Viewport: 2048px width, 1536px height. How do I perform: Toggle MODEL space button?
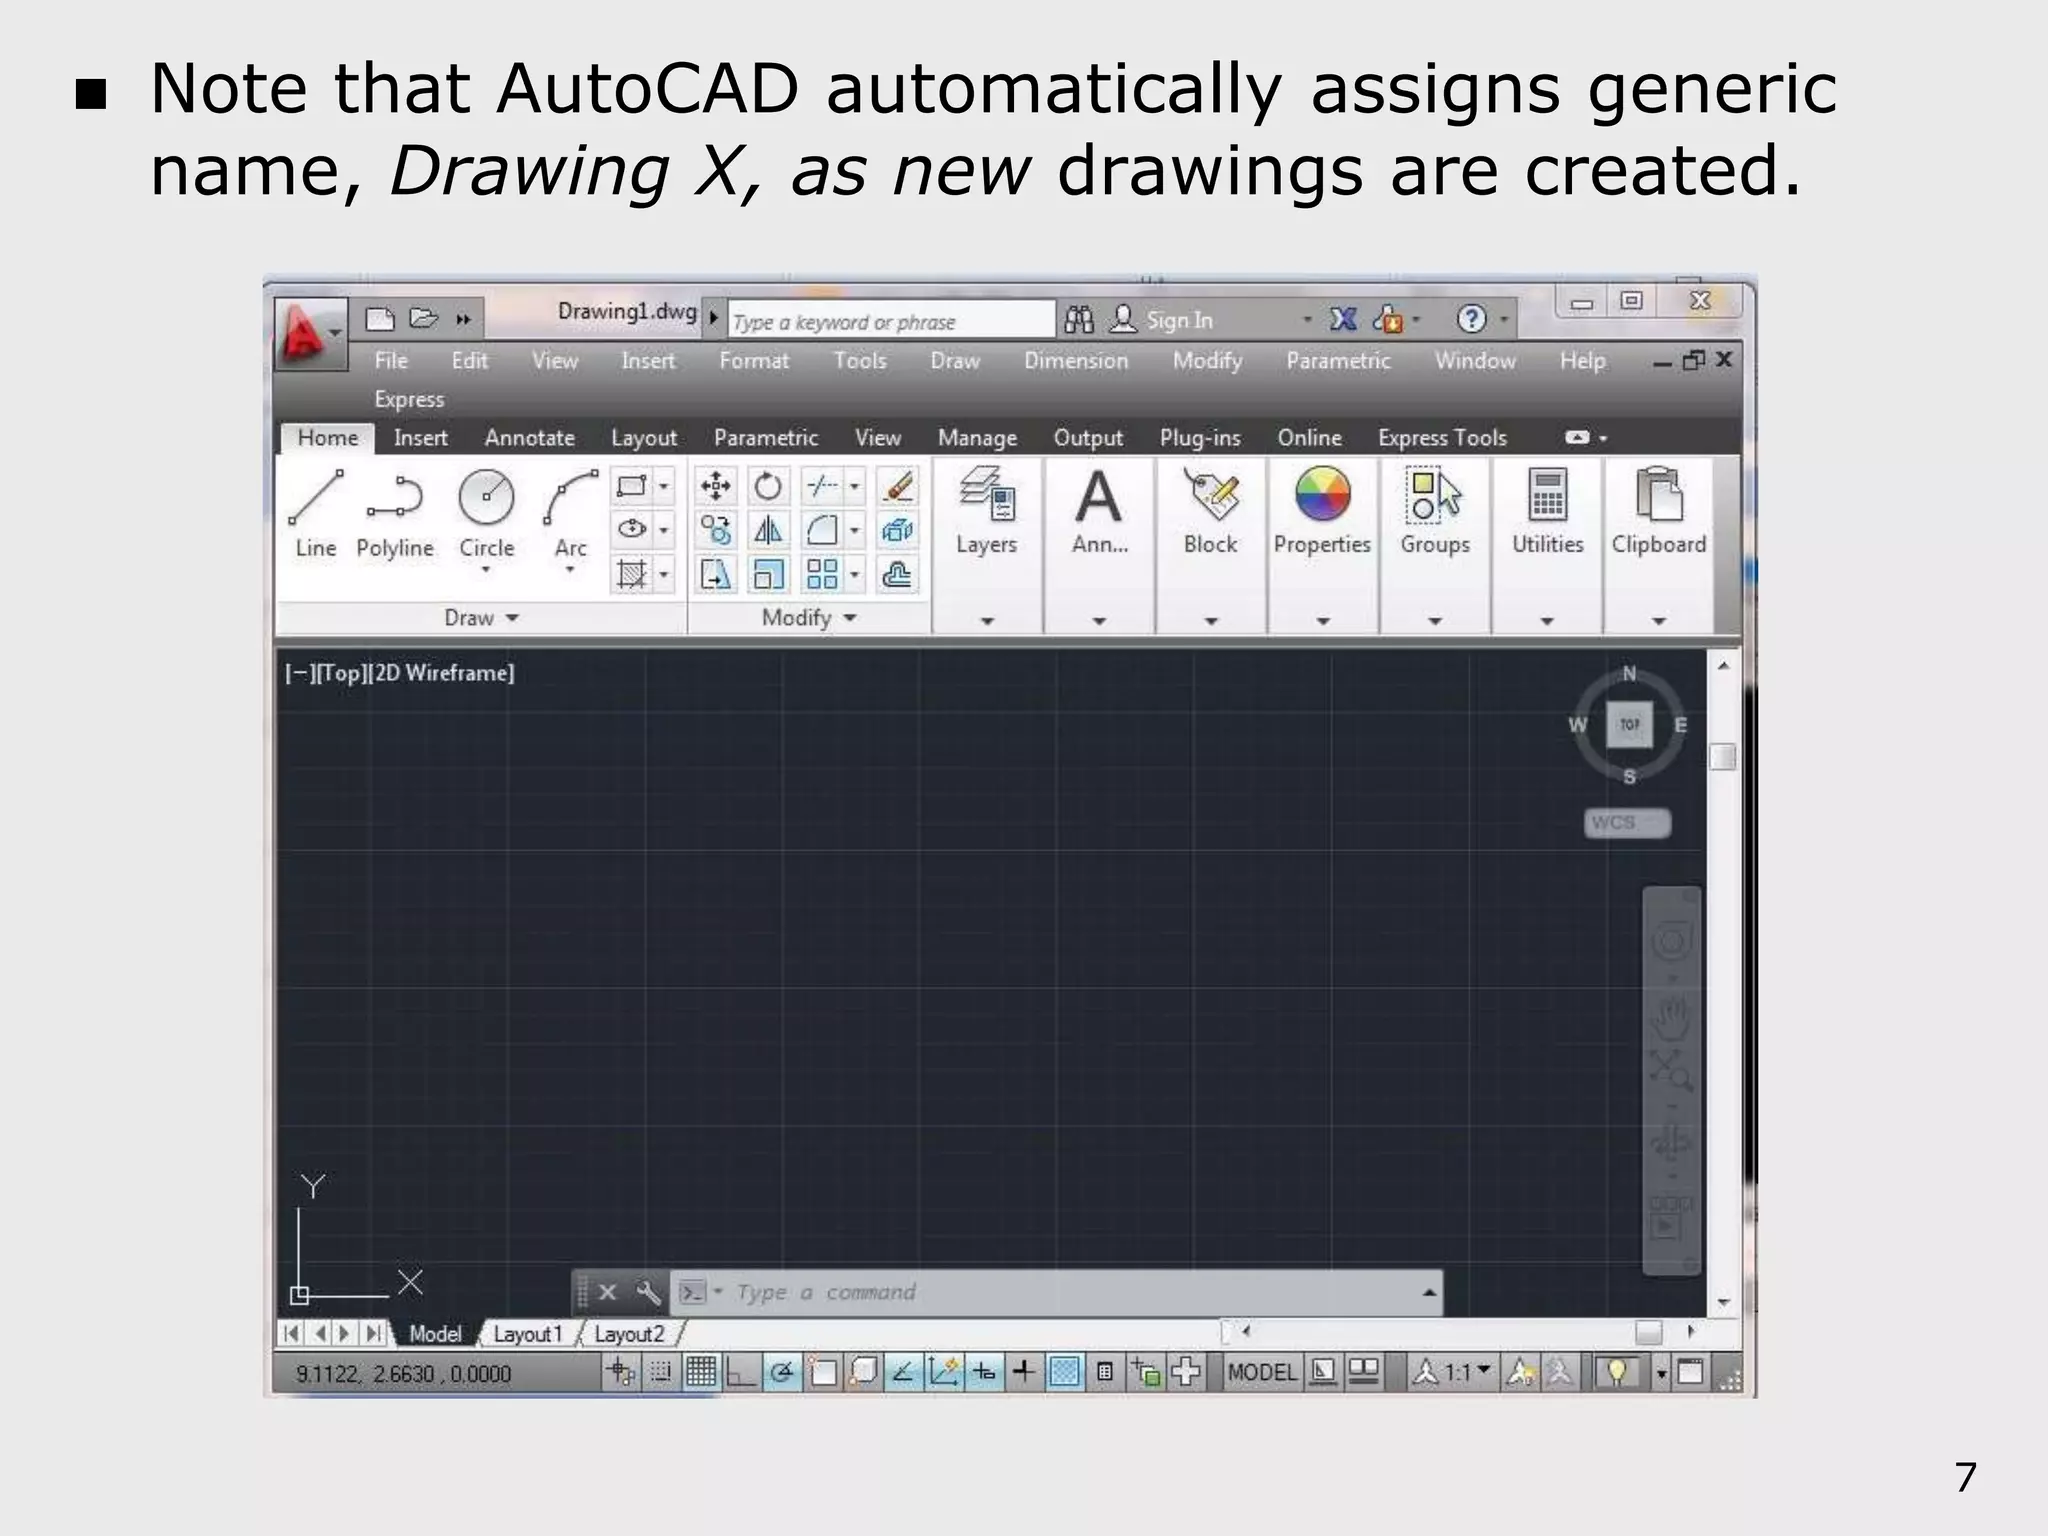1261,1372
